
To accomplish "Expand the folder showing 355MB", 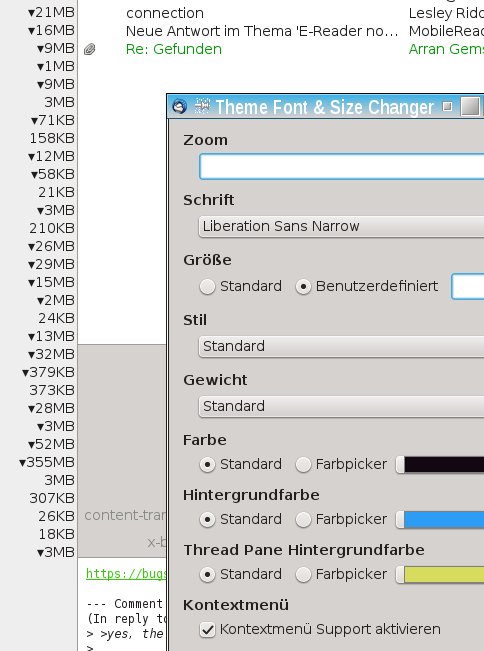I will (22, 463).
